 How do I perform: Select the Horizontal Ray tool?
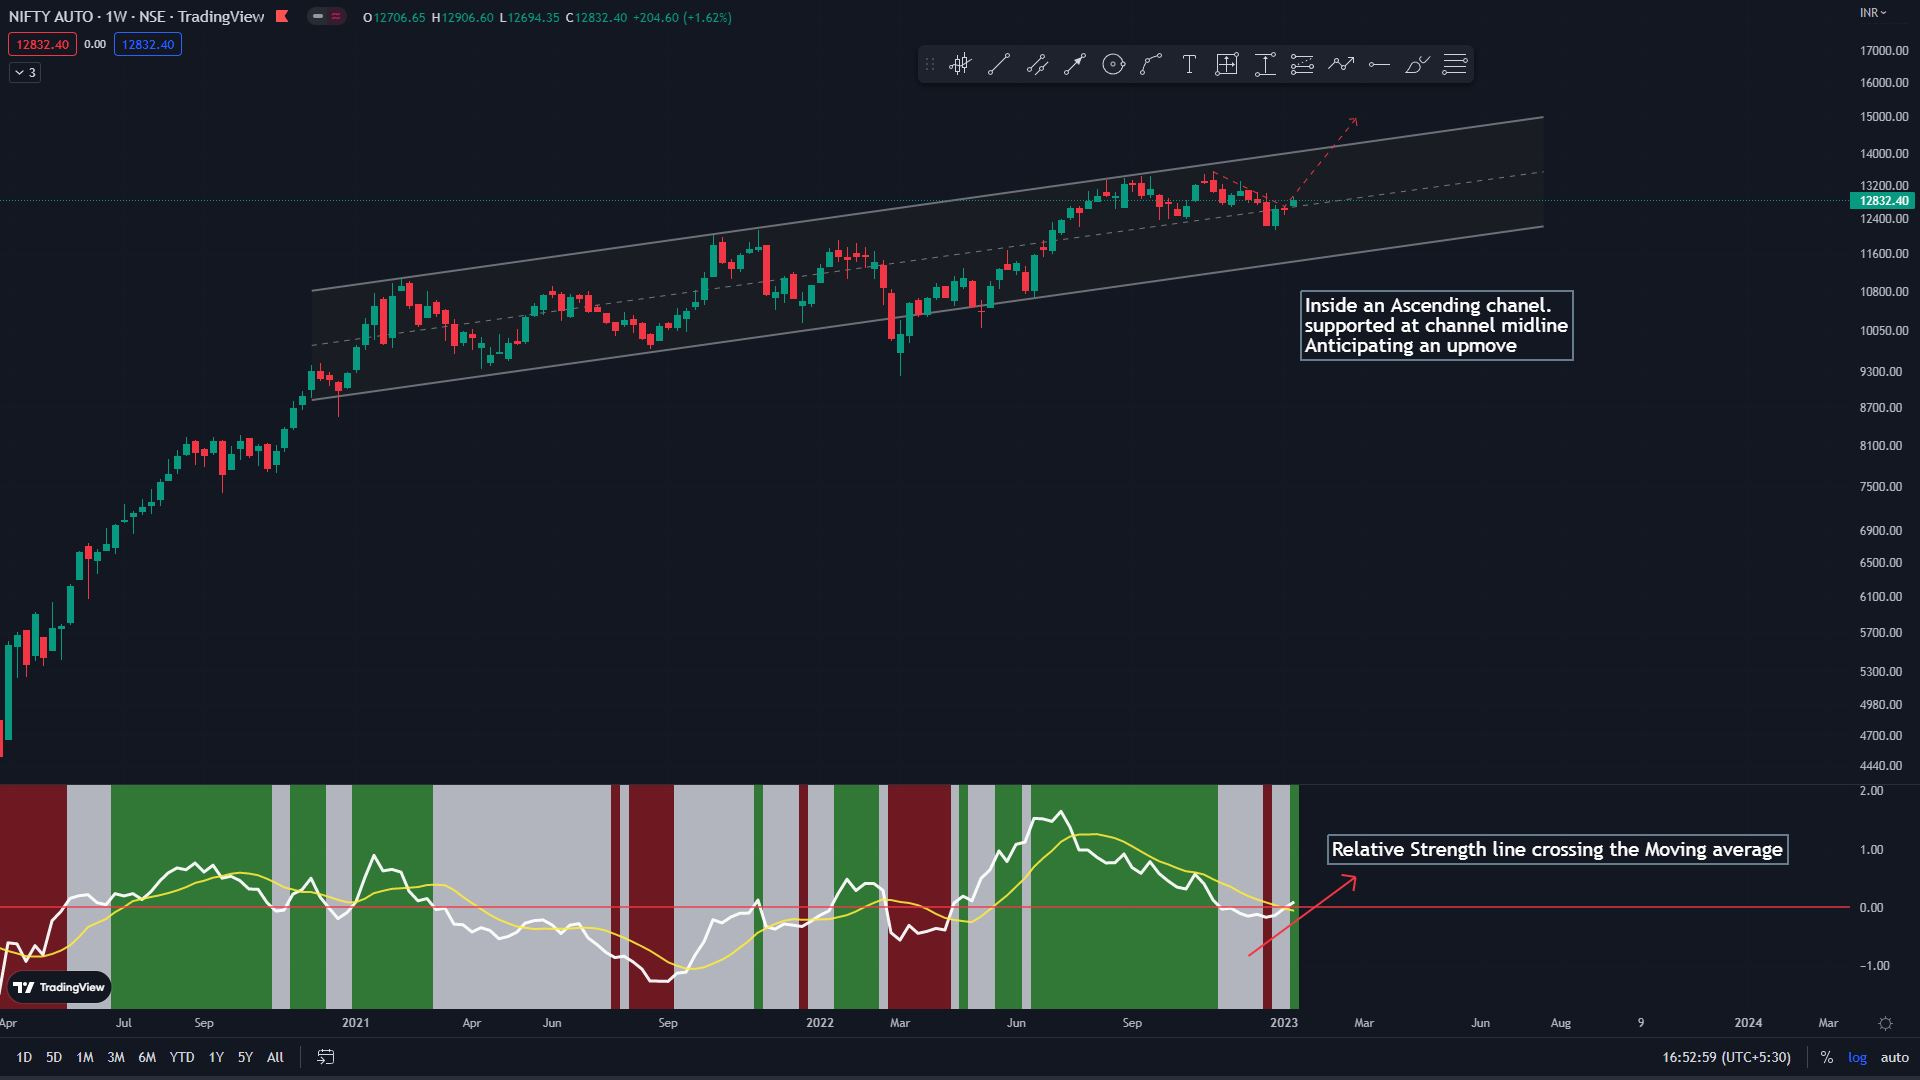click(1379, 64)
